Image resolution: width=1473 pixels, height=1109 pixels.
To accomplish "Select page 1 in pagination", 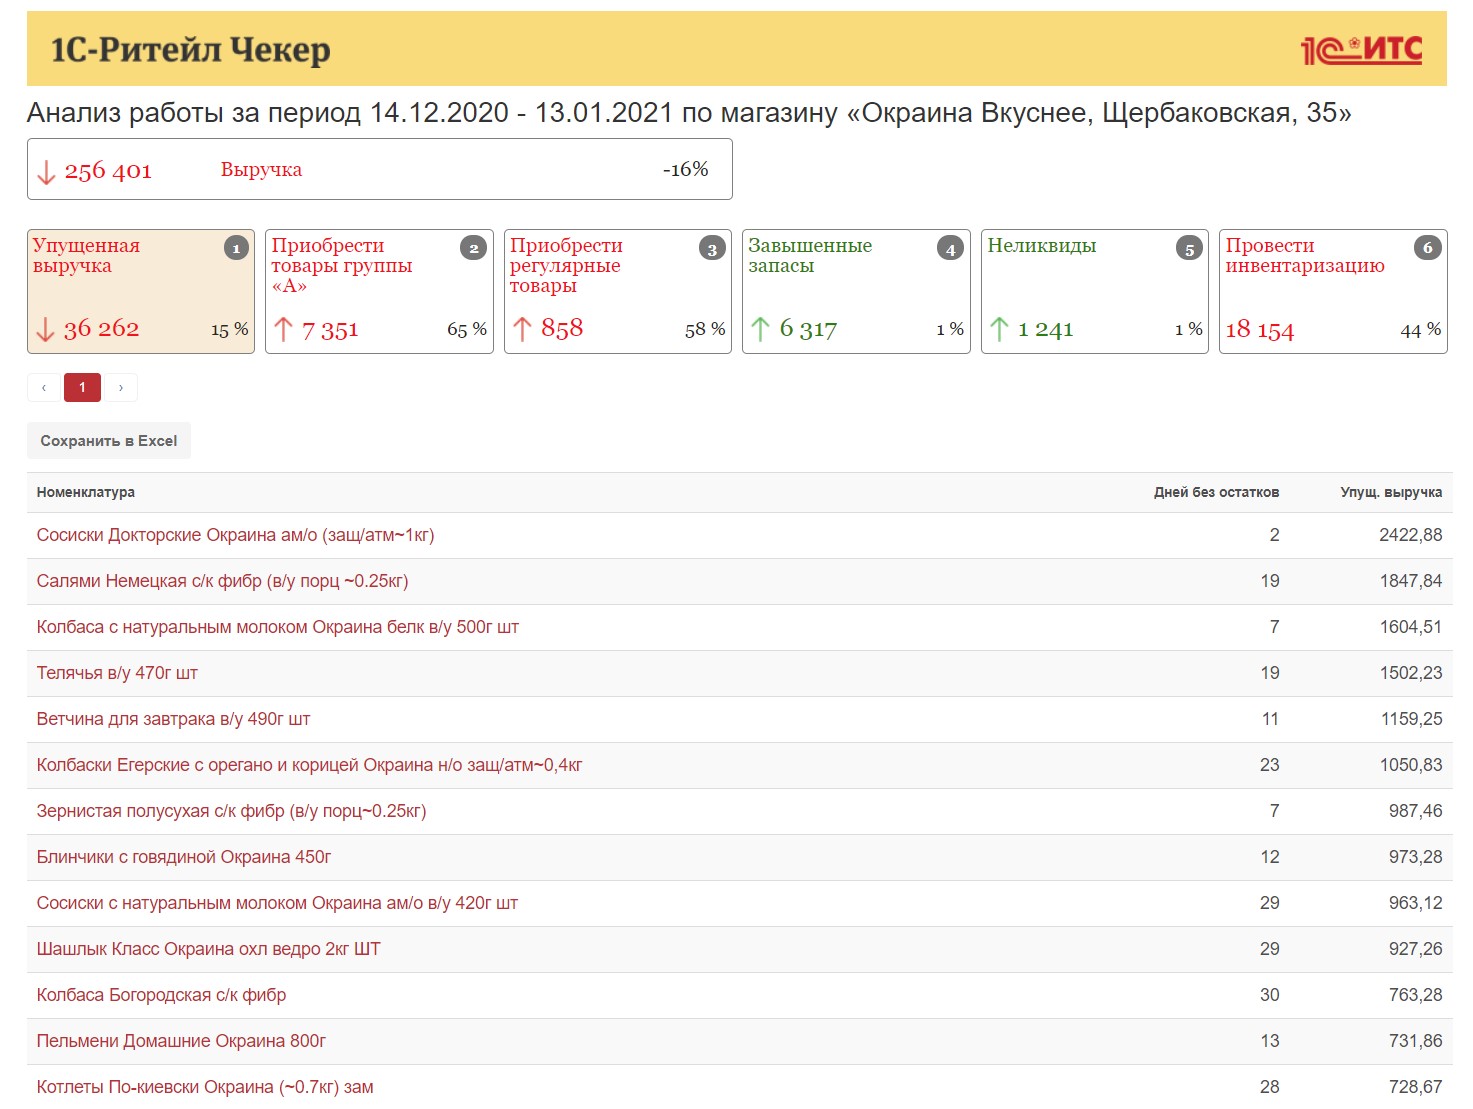I will (82, 387).
